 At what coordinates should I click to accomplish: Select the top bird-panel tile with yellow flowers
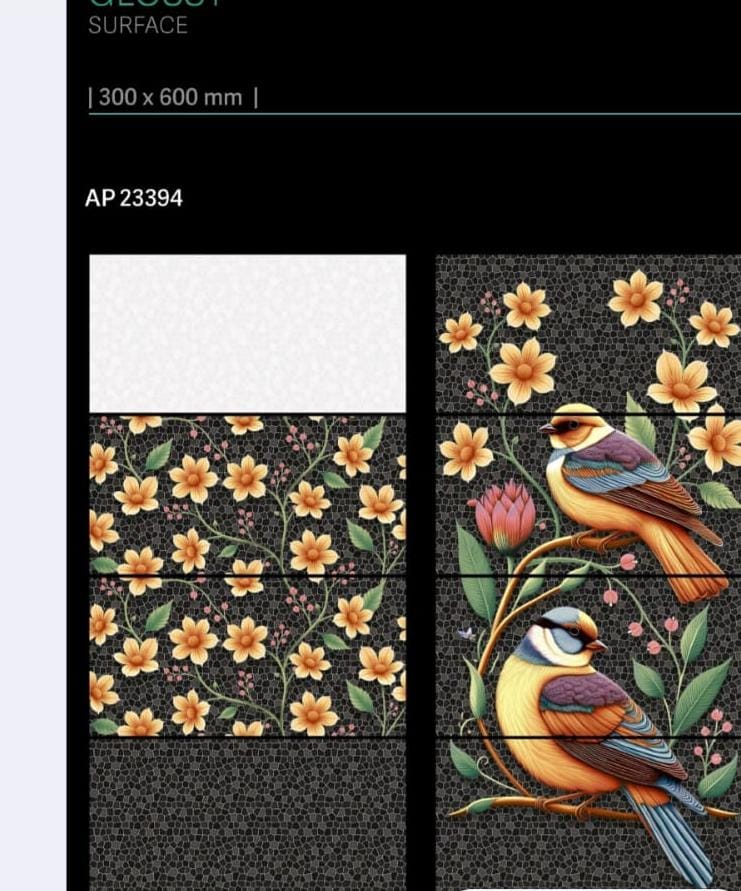click(x=588, y=334)
